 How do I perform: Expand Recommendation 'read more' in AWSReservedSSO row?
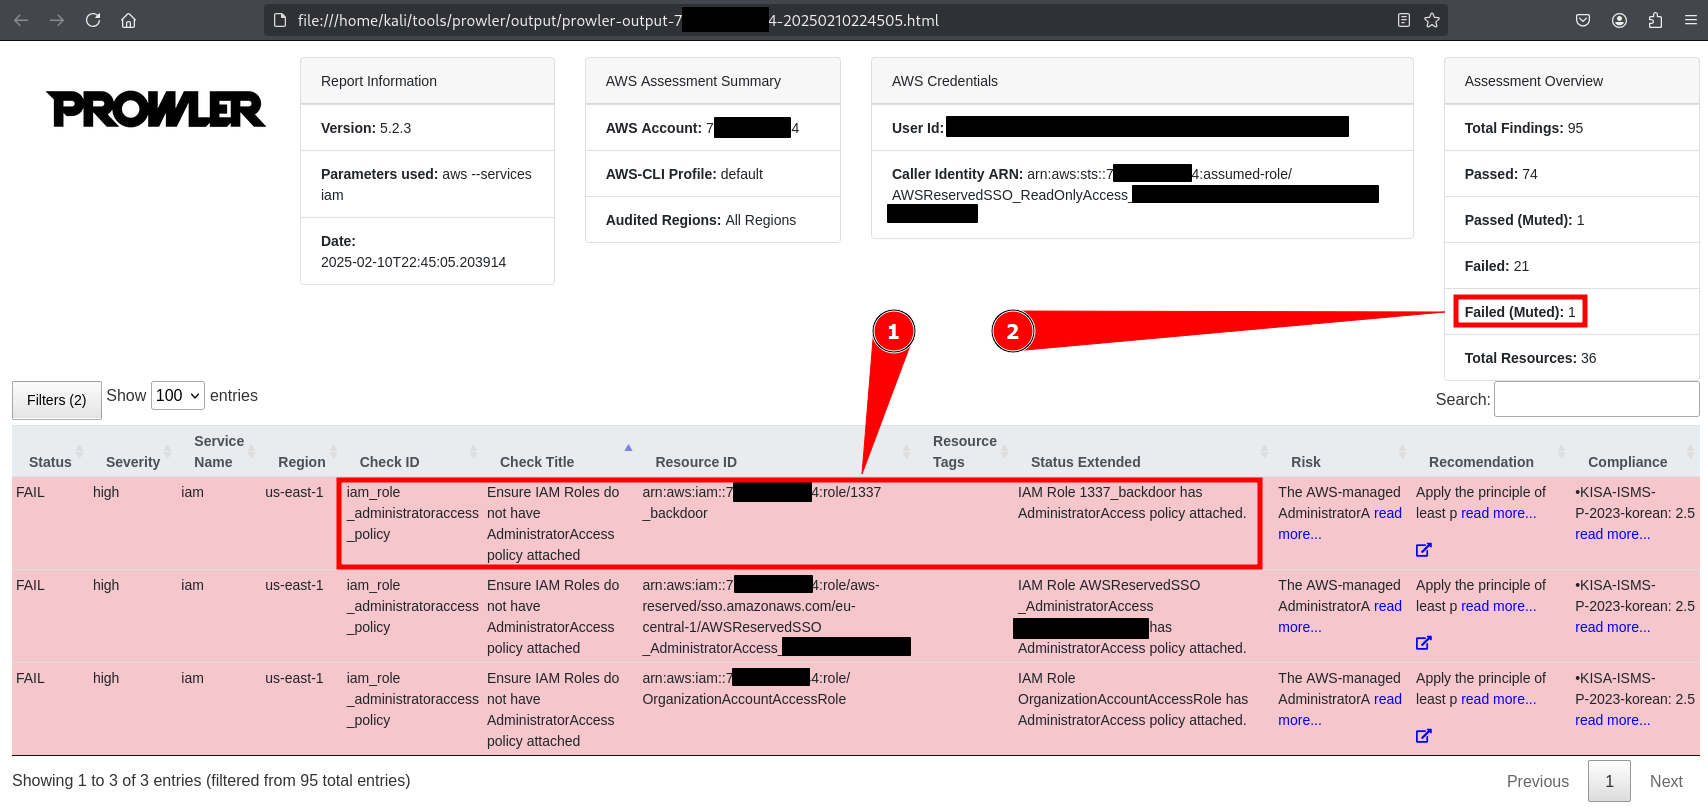pyautogui.click(x=1498, y=606)
